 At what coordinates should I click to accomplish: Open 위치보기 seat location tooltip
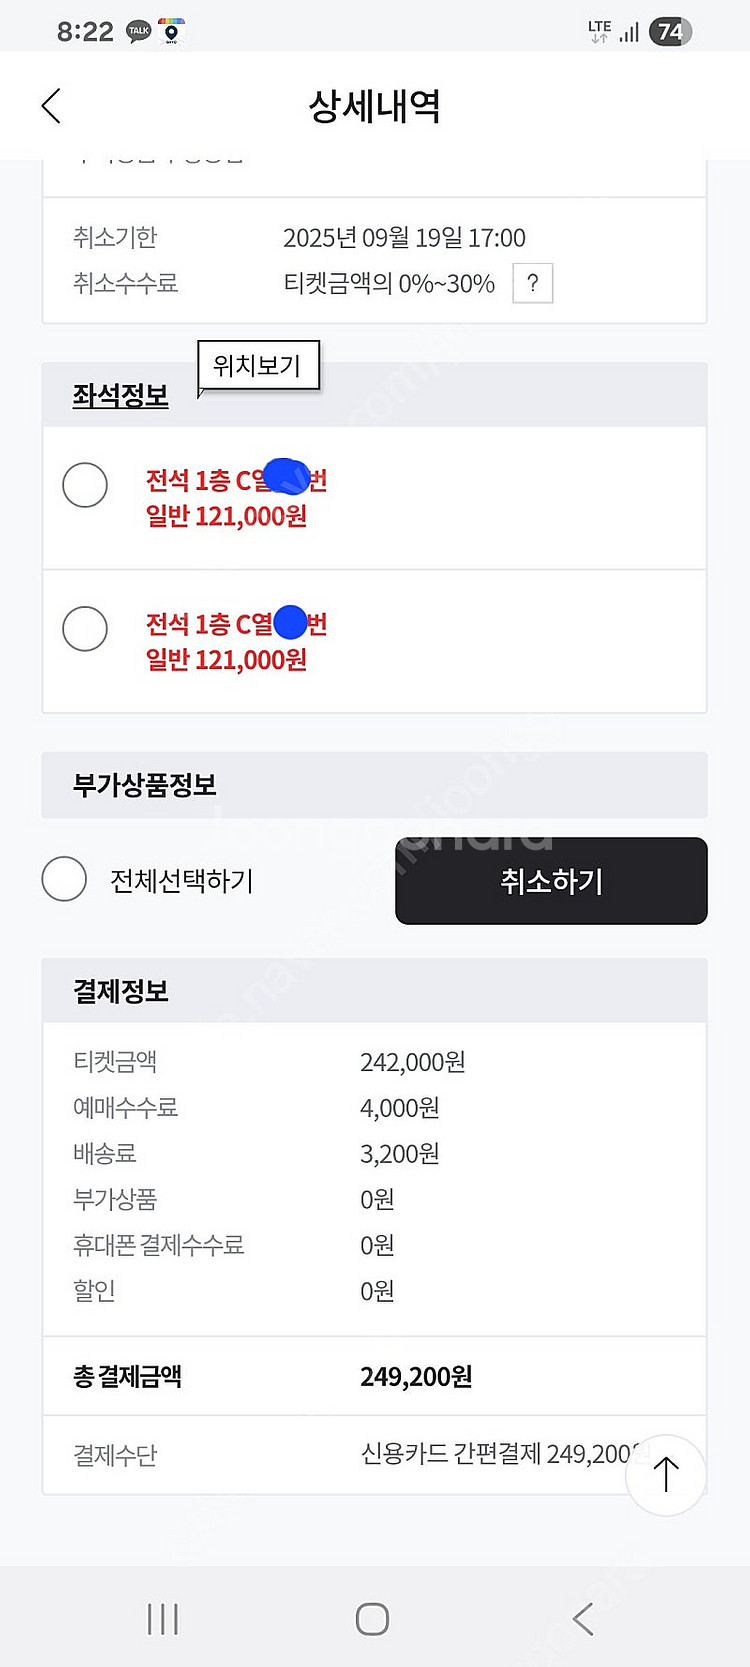[x=258, y=365]
